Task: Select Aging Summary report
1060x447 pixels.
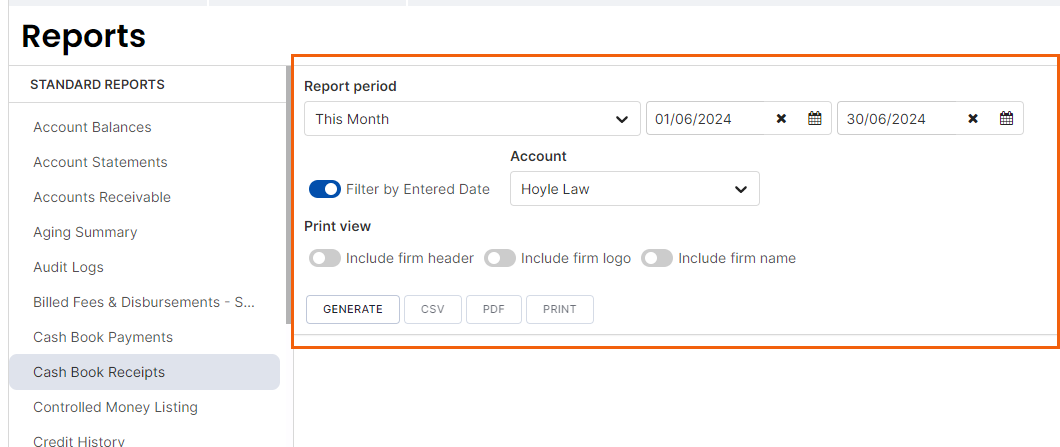Action: (x=85, y=232)
